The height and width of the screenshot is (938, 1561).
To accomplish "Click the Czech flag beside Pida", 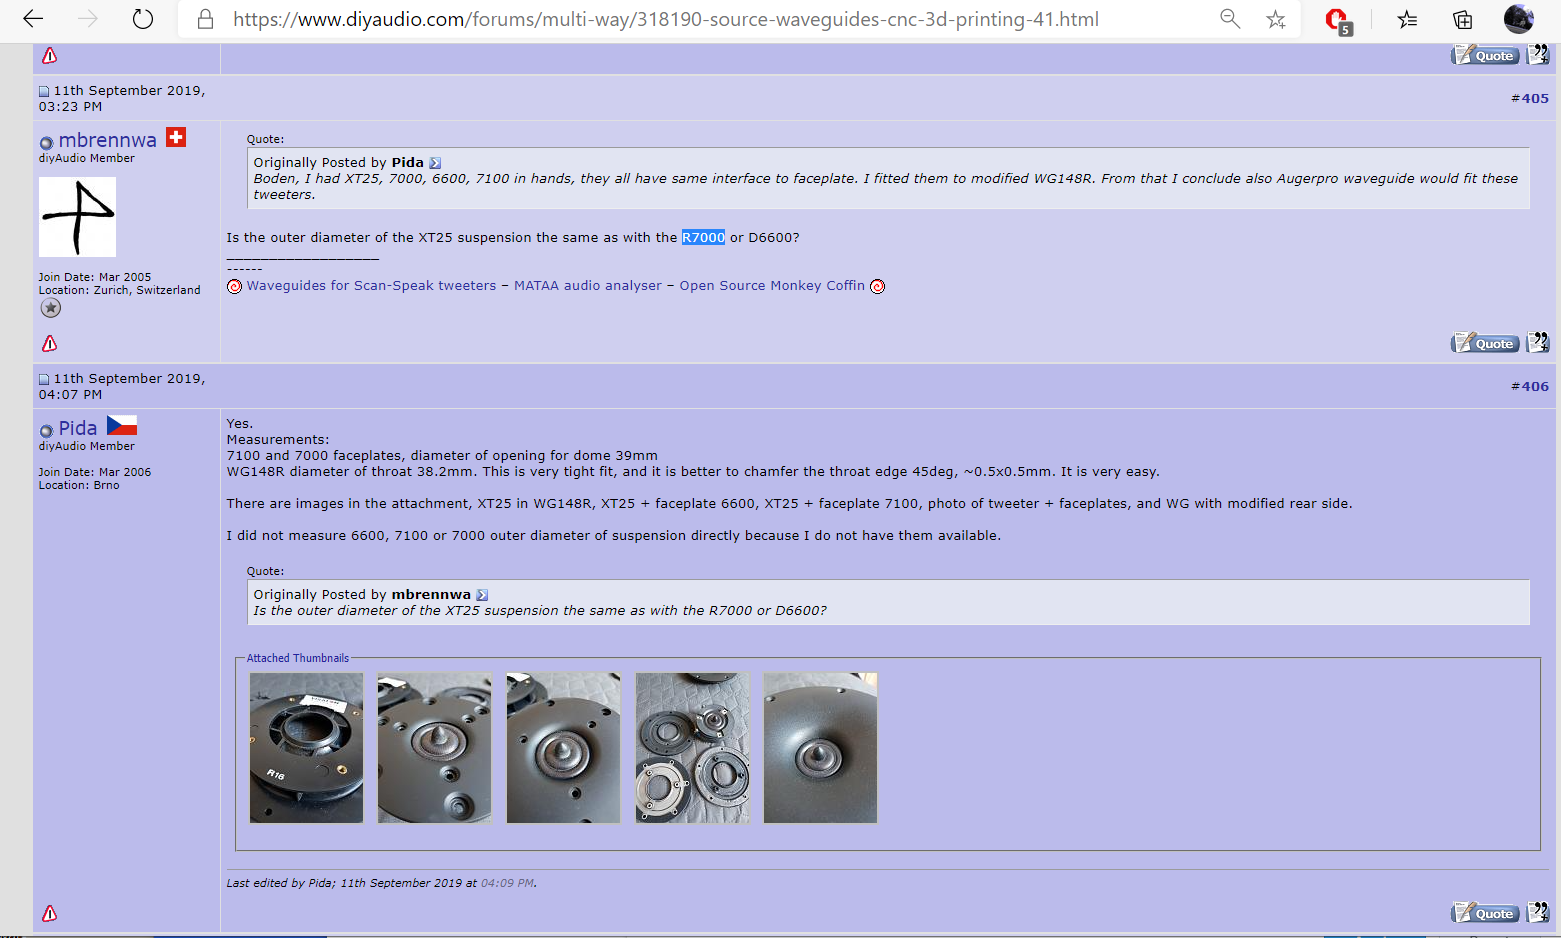I will tap(122, 425).
